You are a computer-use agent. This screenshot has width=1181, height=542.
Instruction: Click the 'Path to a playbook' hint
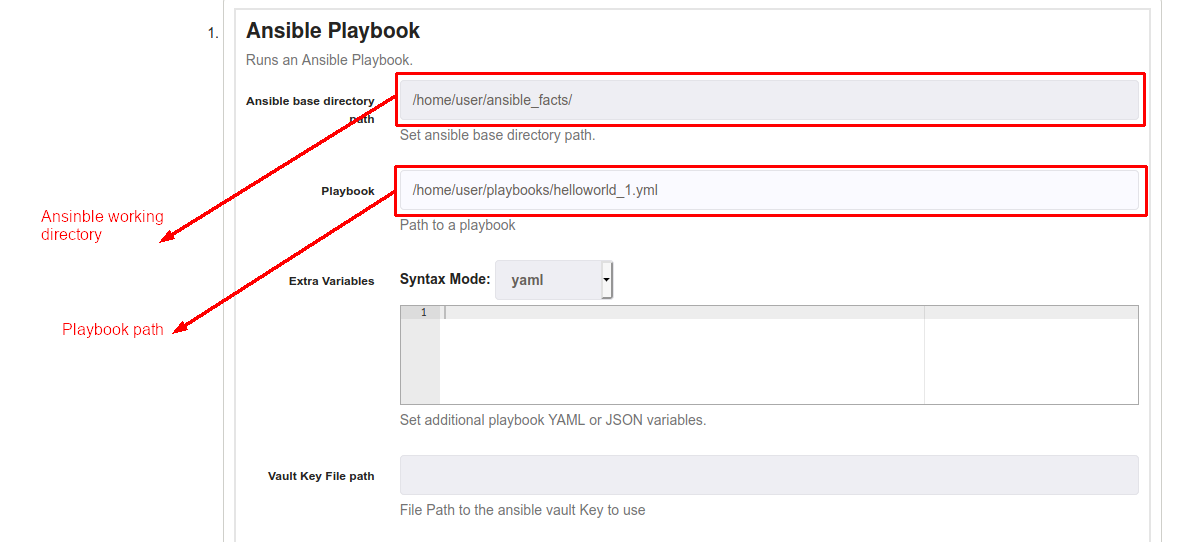coord(458,225)
